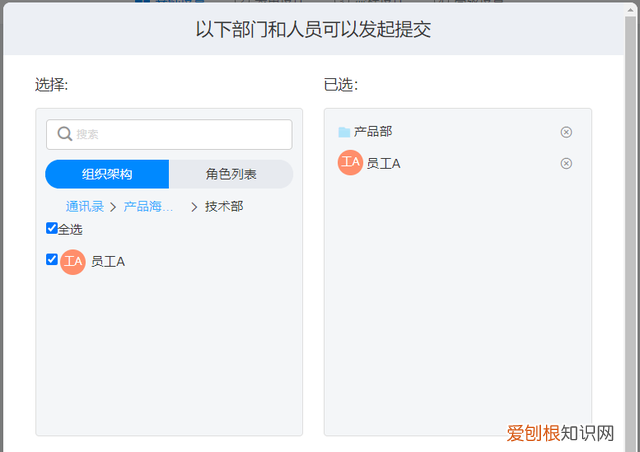The image size is (640, 452).
Task: Remove 员工A from selected list
Action: click(x=566, y=163)
